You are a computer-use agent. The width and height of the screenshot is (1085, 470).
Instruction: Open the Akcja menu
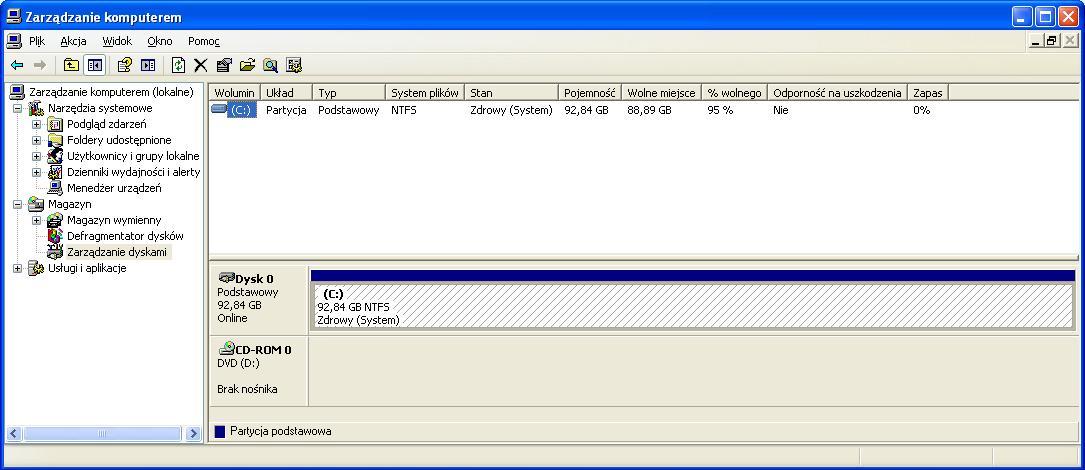(x=73, y=41)
